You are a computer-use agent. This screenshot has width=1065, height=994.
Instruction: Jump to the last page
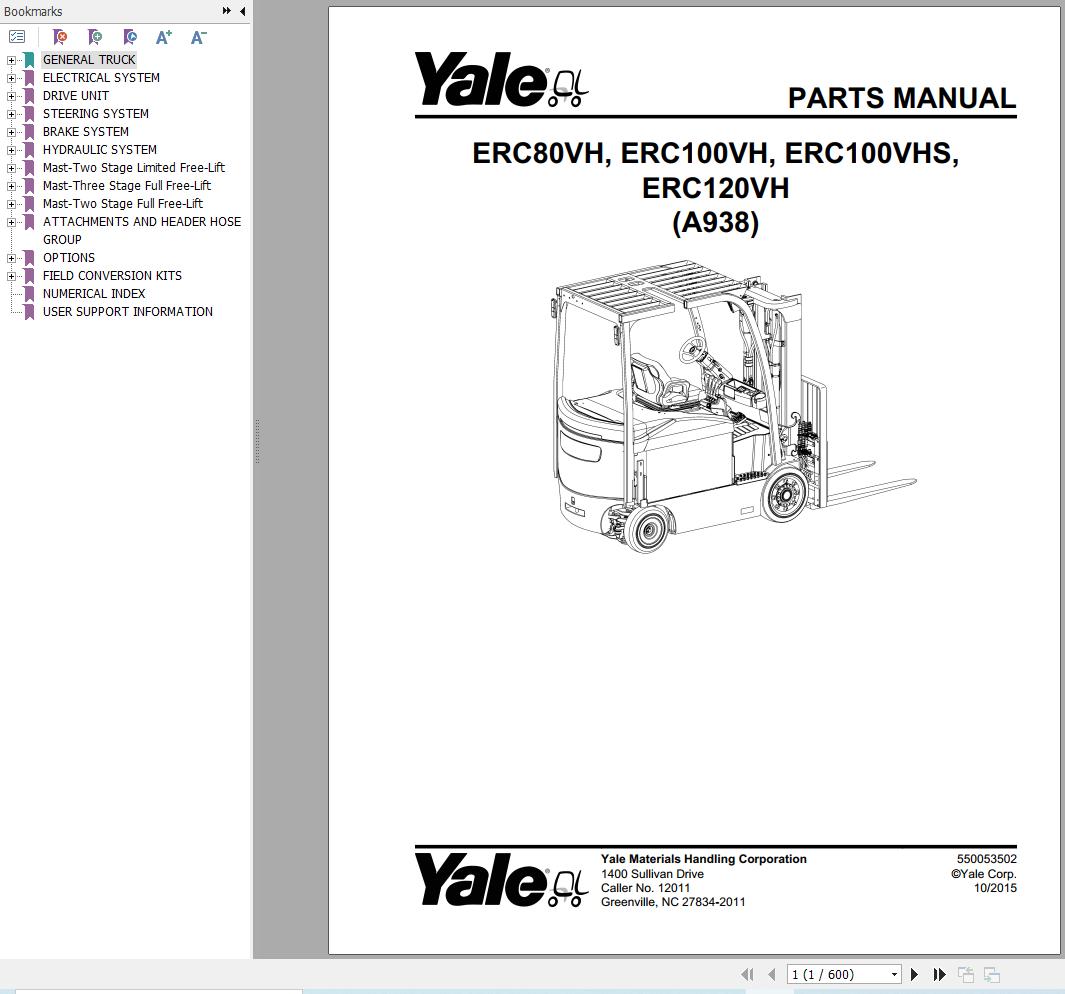tap(940, 973)
